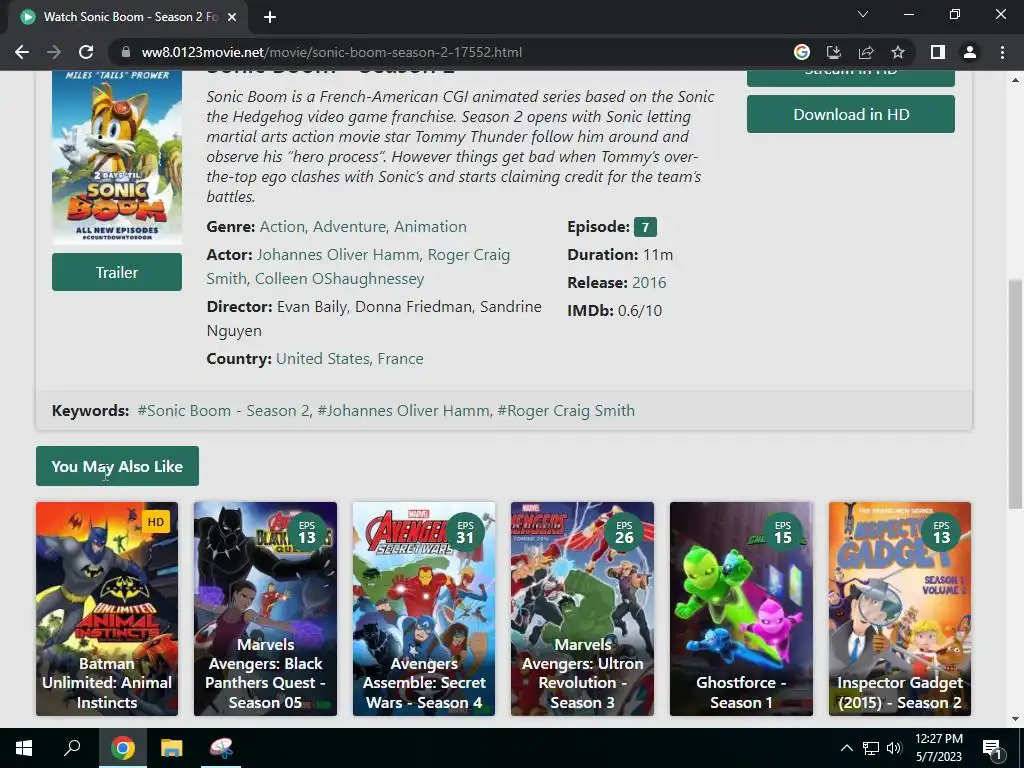Open Marvels Avengers: Ultron Revolution card
This screenshot has height=768, width=1024.
(x=582, y=609)
